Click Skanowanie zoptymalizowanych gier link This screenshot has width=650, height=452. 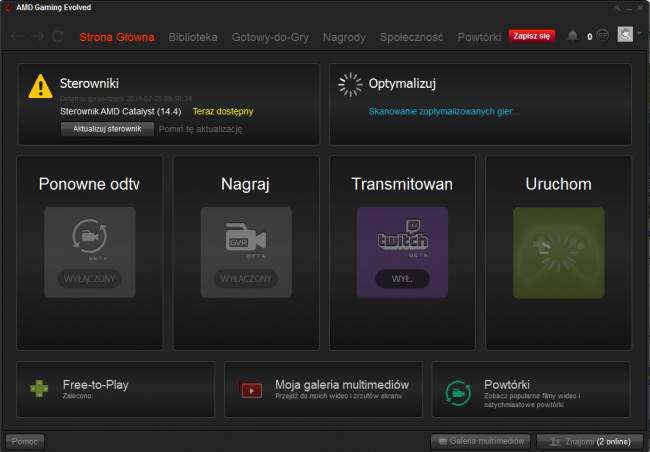point(444,112)
